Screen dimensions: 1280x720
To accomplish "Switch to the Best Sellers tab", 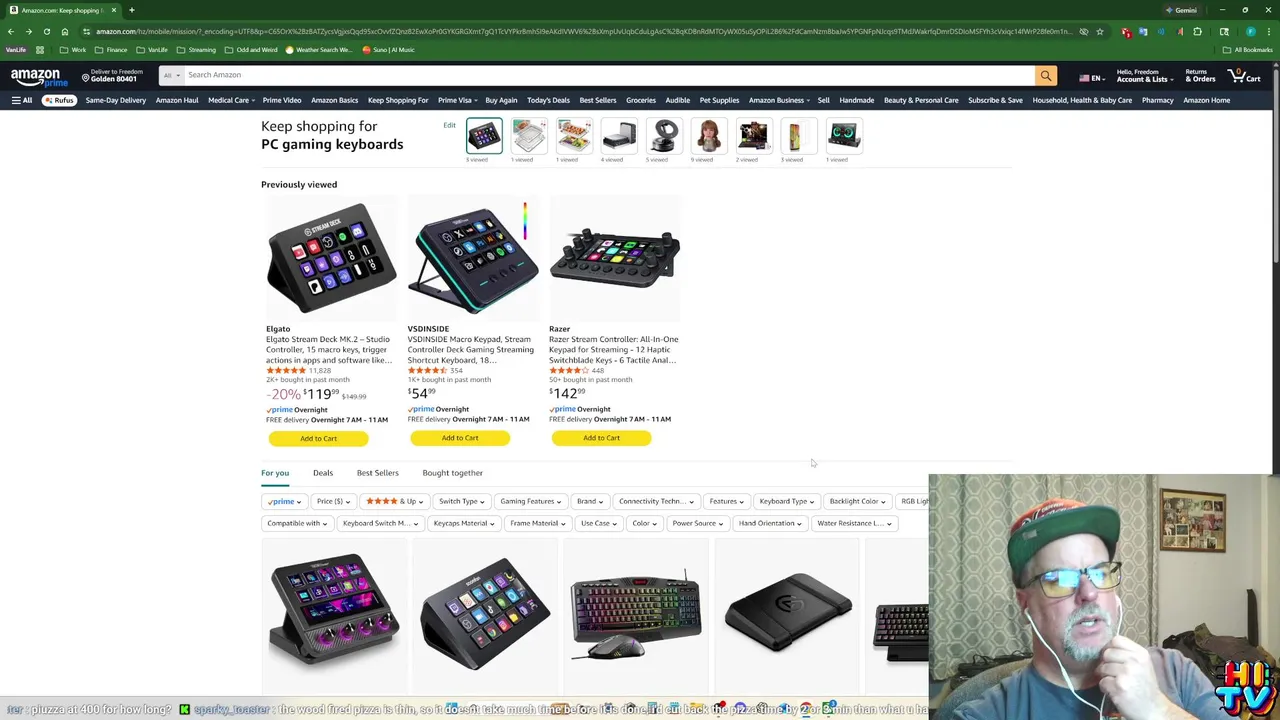I will point(377,473).
